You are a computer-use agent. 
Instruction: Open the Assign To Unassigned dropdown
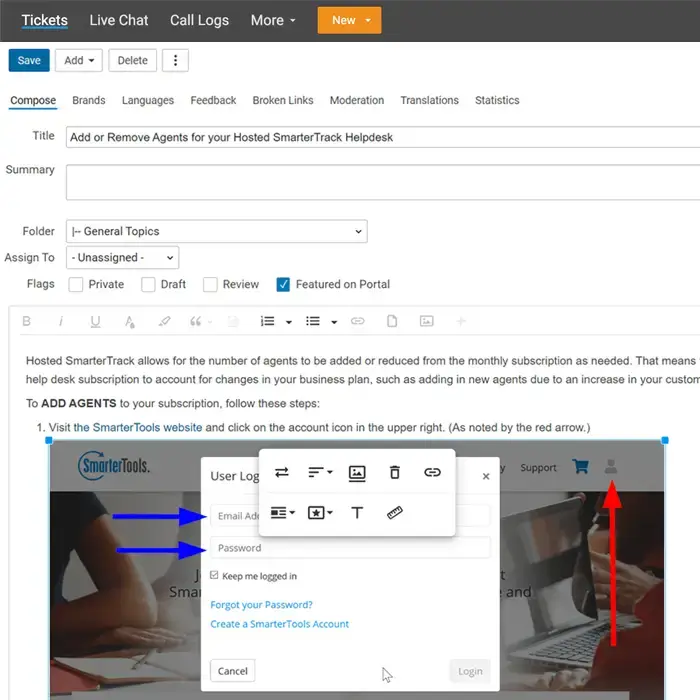[x=122, y=258]
